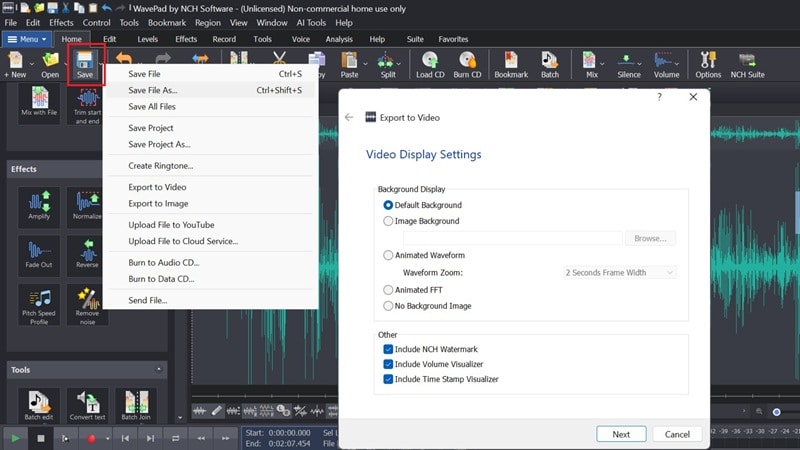
Task: Click the help question mark in dialog
Action: click(659, 97)
